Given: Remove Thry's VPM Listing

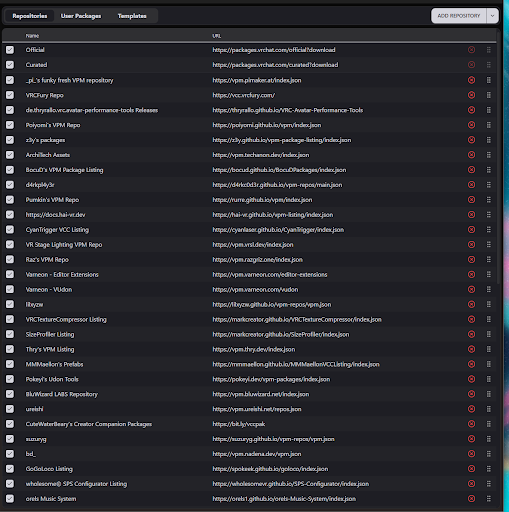Looking at the screenshot, I should 471,349.
